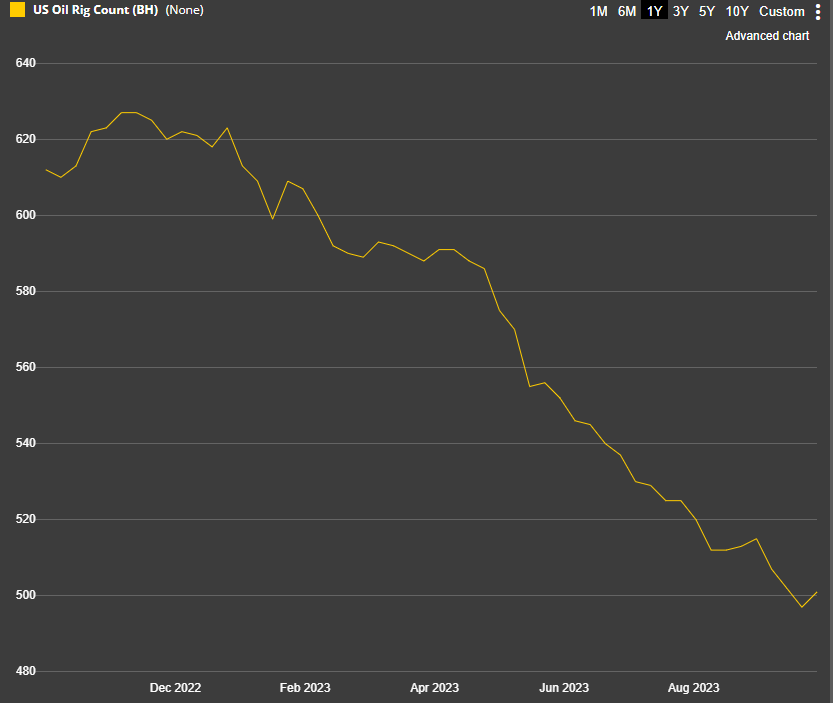Open the three-dot chart options menu
This screenshot has width=833, height=703.
pyautogui.click(x=818, y=11)
